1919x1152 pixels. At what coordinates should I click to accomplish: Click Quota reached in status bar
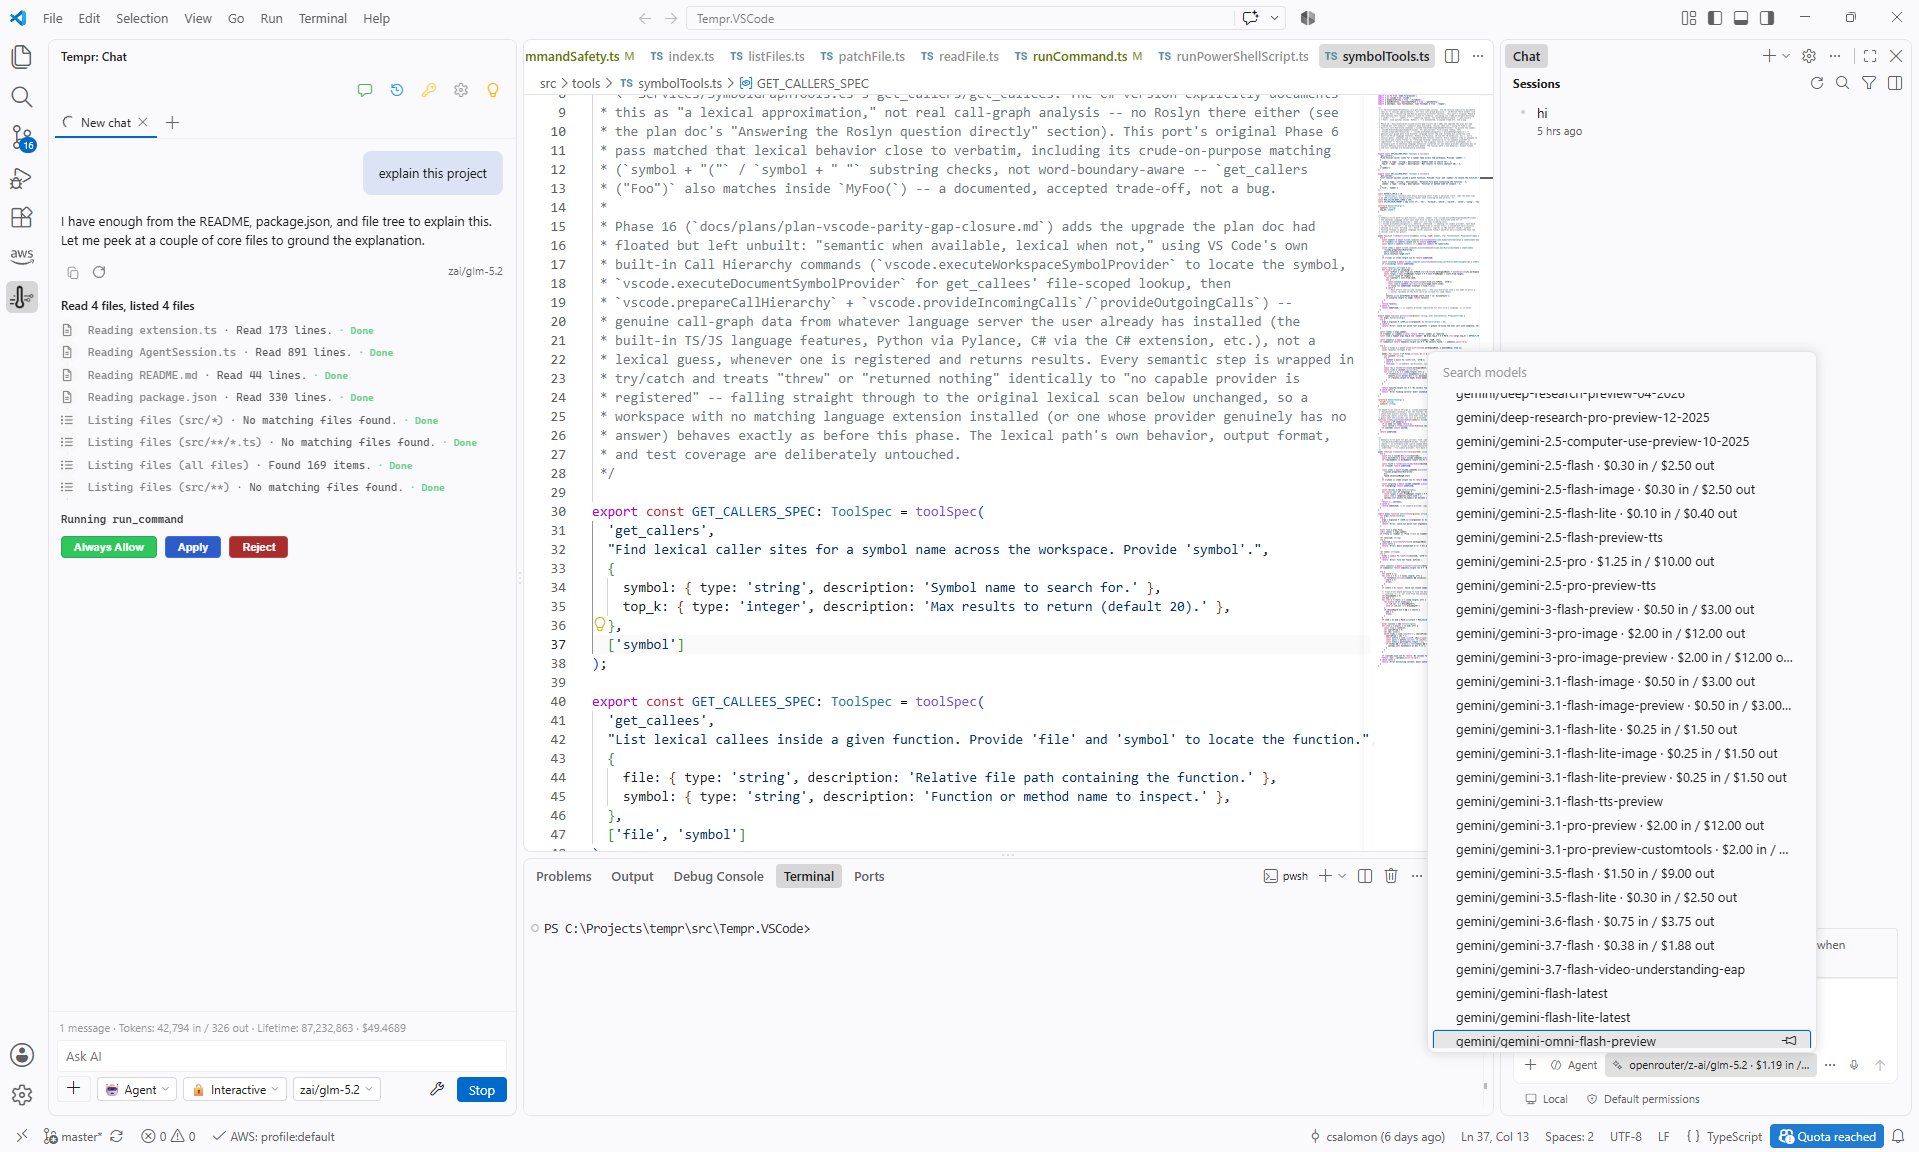pos(1827,1136)
